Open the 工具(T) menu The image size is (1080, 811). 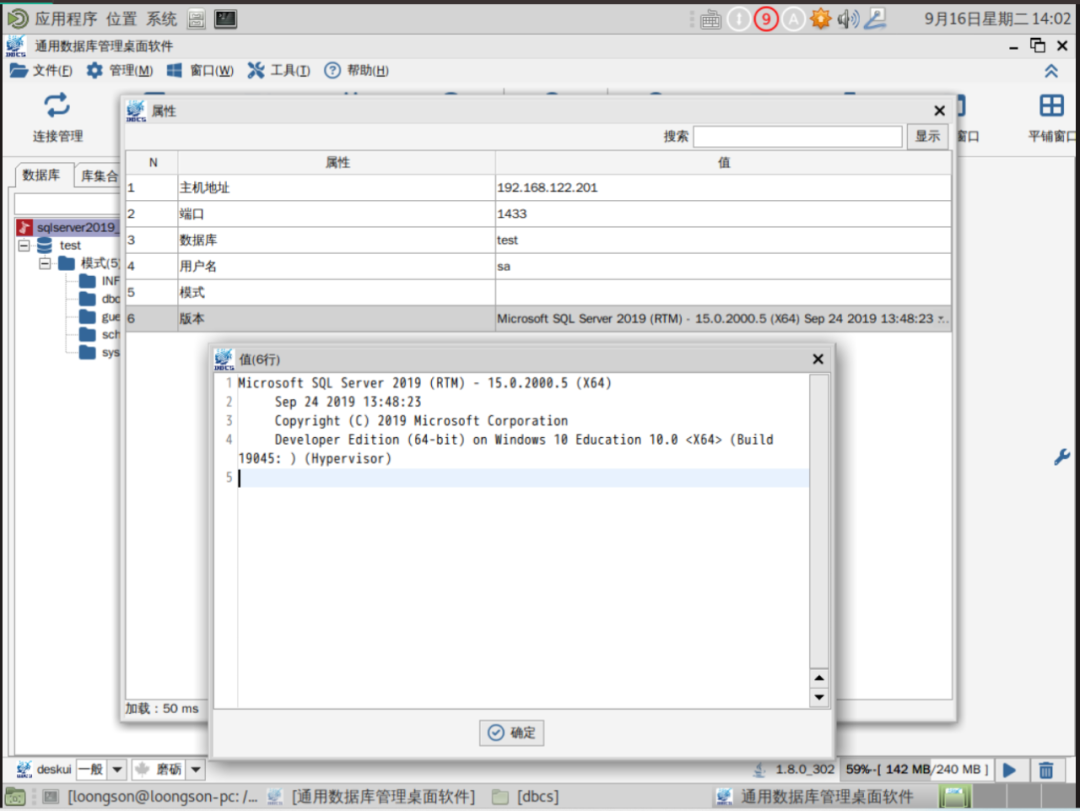279,70
